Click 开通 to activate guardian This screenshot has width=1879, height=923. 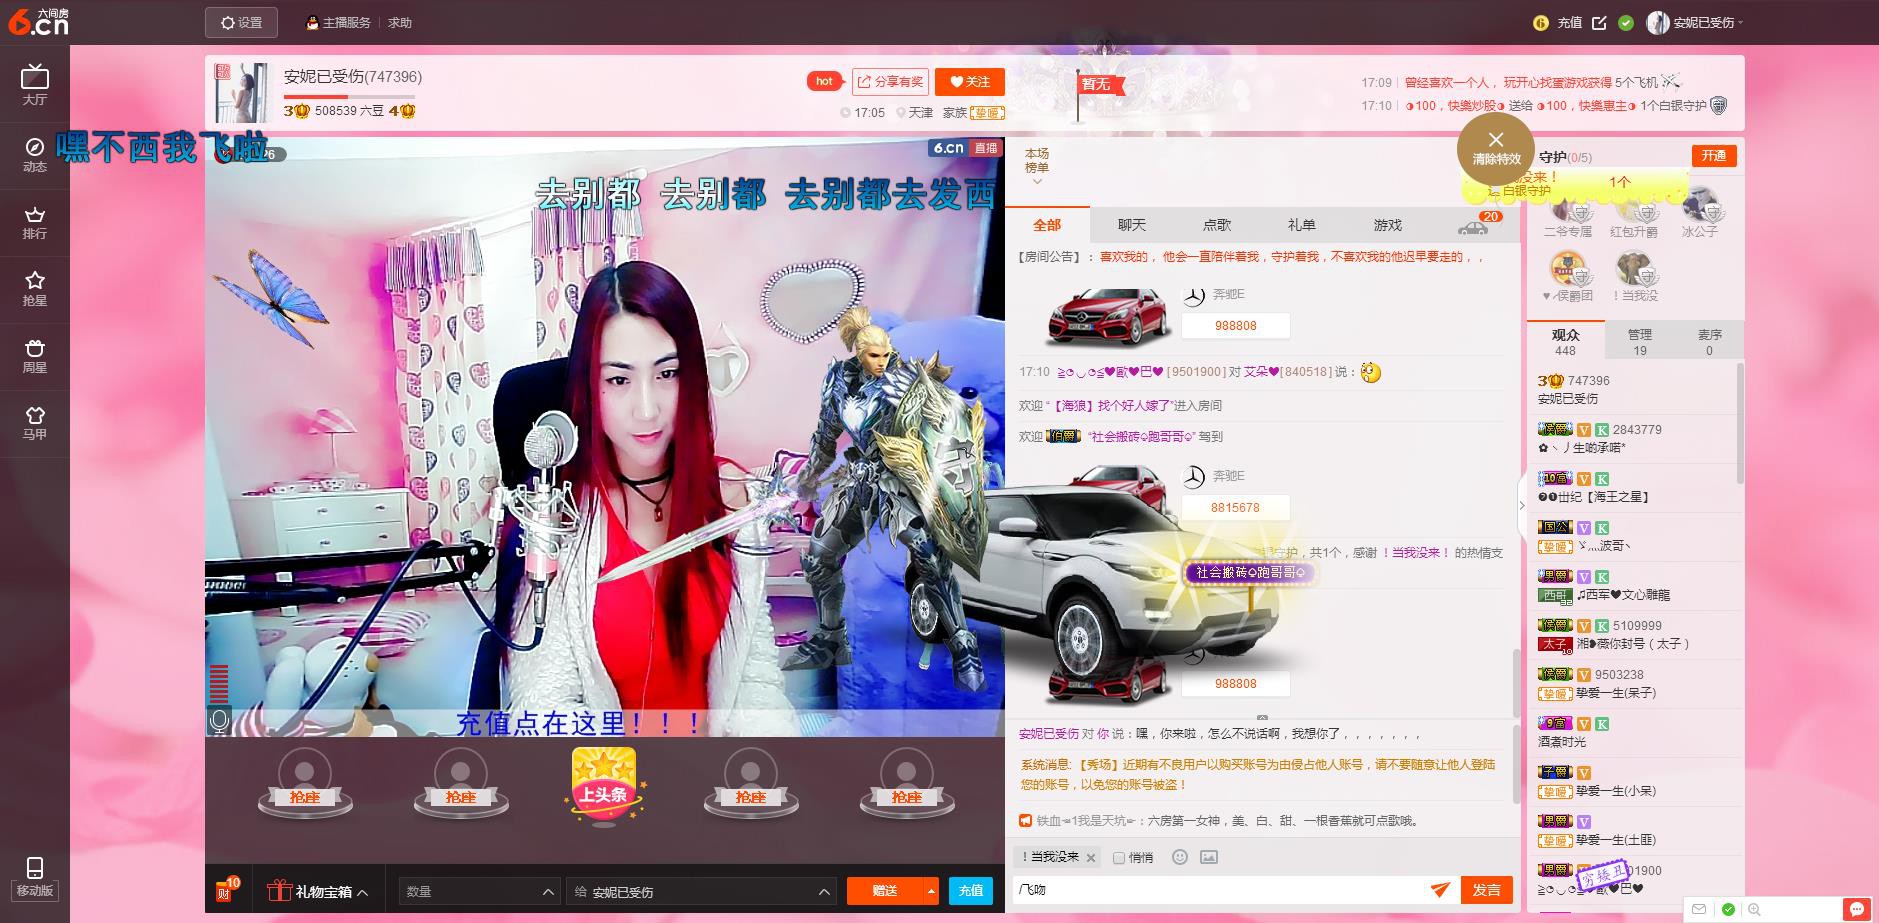pyautogui.click(x=1714, y=155)
